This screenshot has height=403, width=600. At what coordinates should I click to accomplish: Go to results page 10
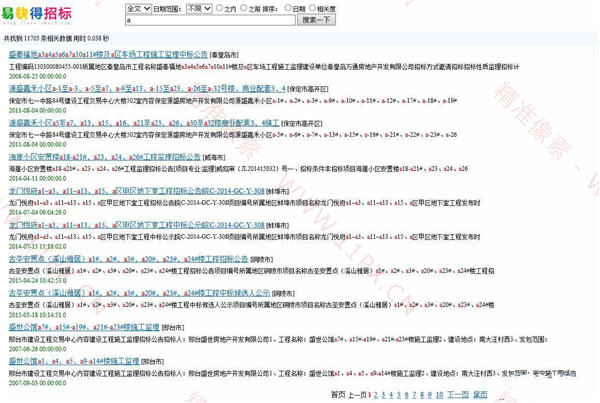439,395
